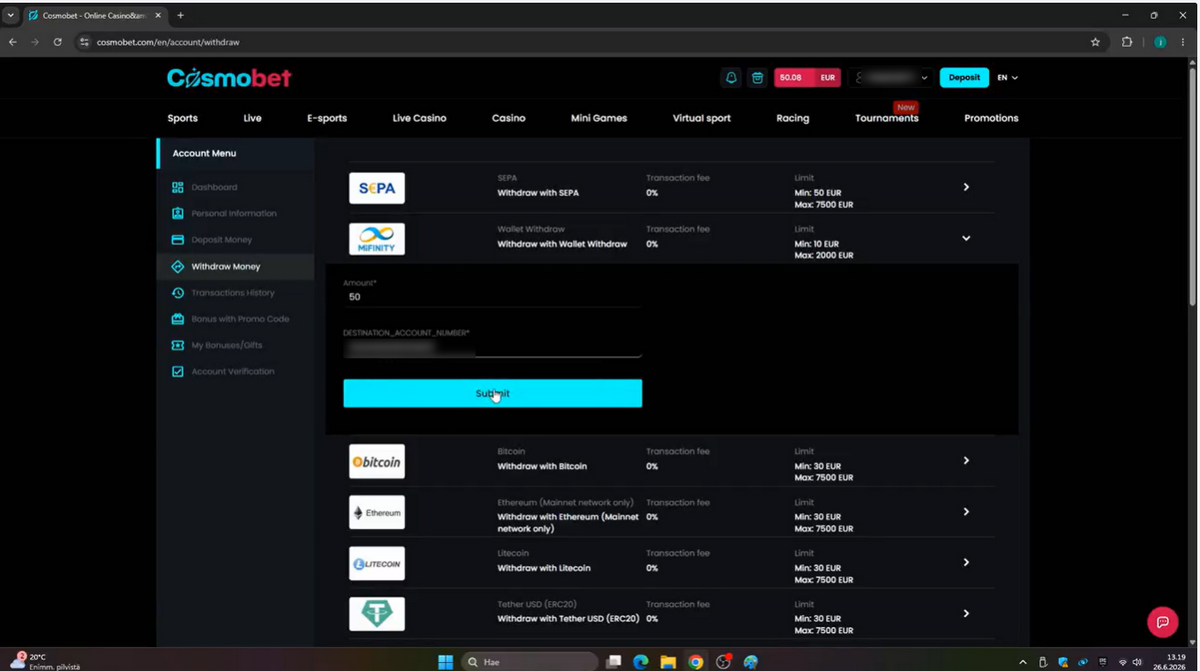
Task: Click the MiFinity payment logo
Action: (x=377, y=239)
